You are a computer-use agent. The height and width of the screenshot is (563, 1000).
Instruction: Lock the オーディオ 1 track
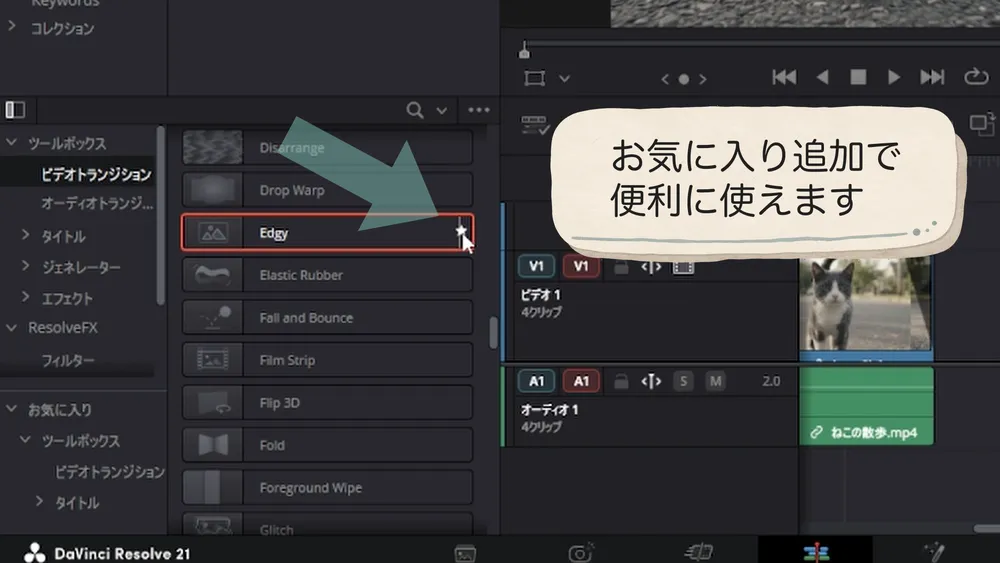click(621, 381)
